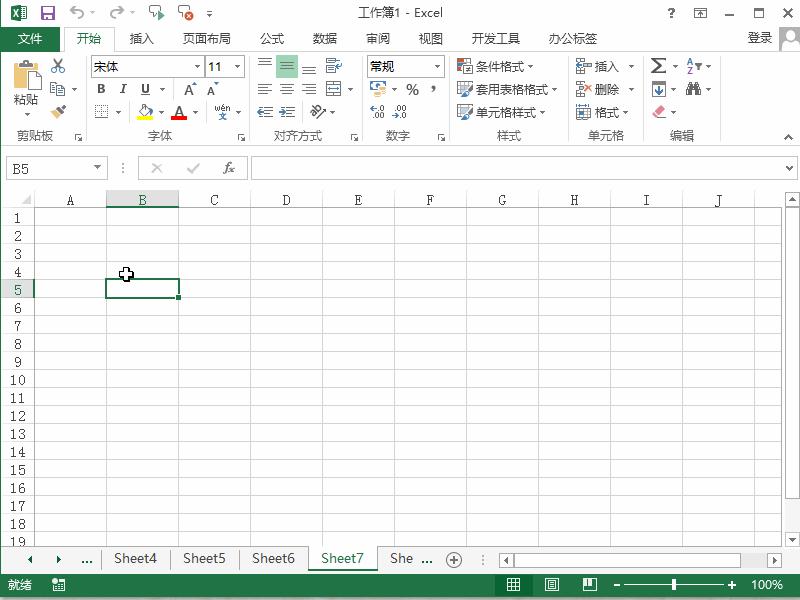The image size is (800, 600).
Task: Cut selection with the scissors icon
Action: 58,66
